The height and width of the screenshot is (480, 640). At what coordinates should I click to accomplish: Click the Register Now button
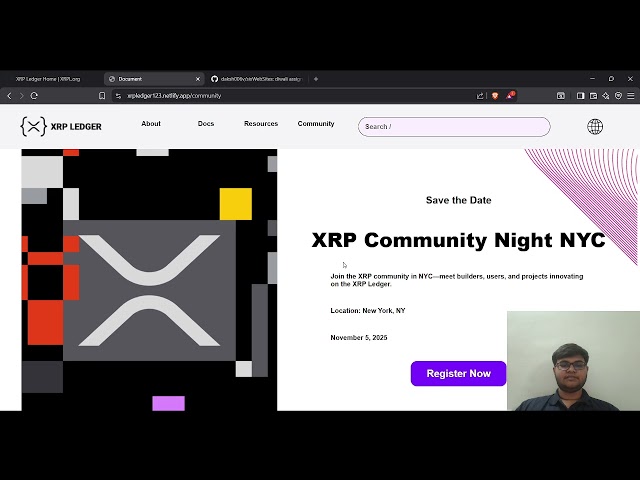[x=458, y=373]
